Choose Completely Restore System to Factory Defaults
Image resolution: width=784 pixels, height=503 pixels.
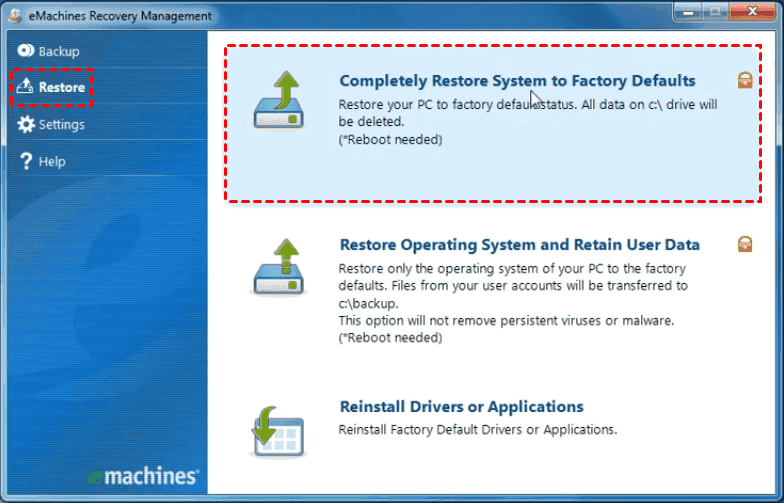517,80
